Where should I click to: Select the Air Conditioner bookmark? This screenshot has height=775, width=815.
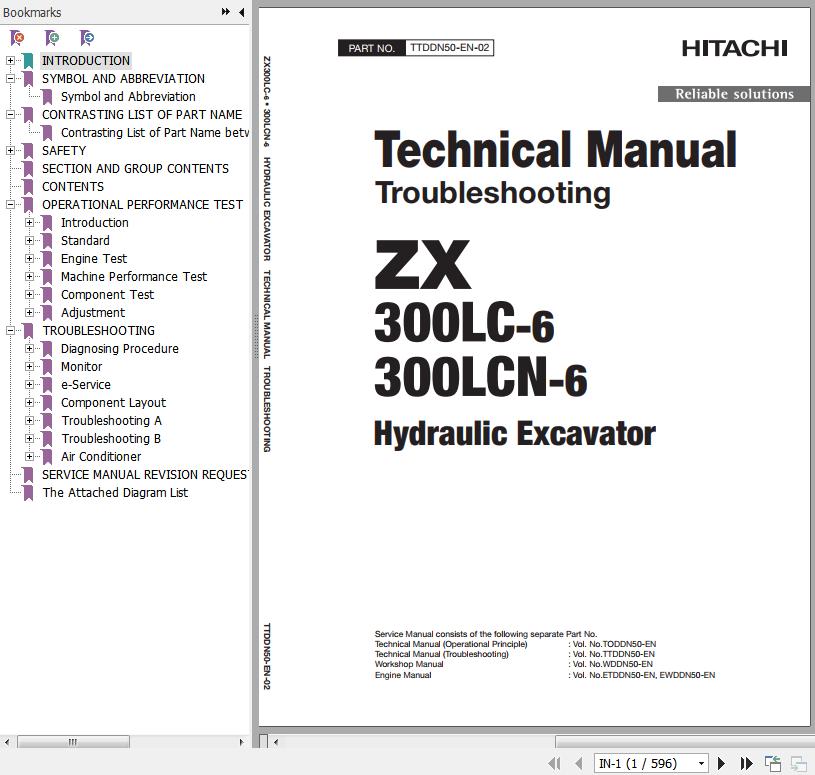(x=101, y=457)
